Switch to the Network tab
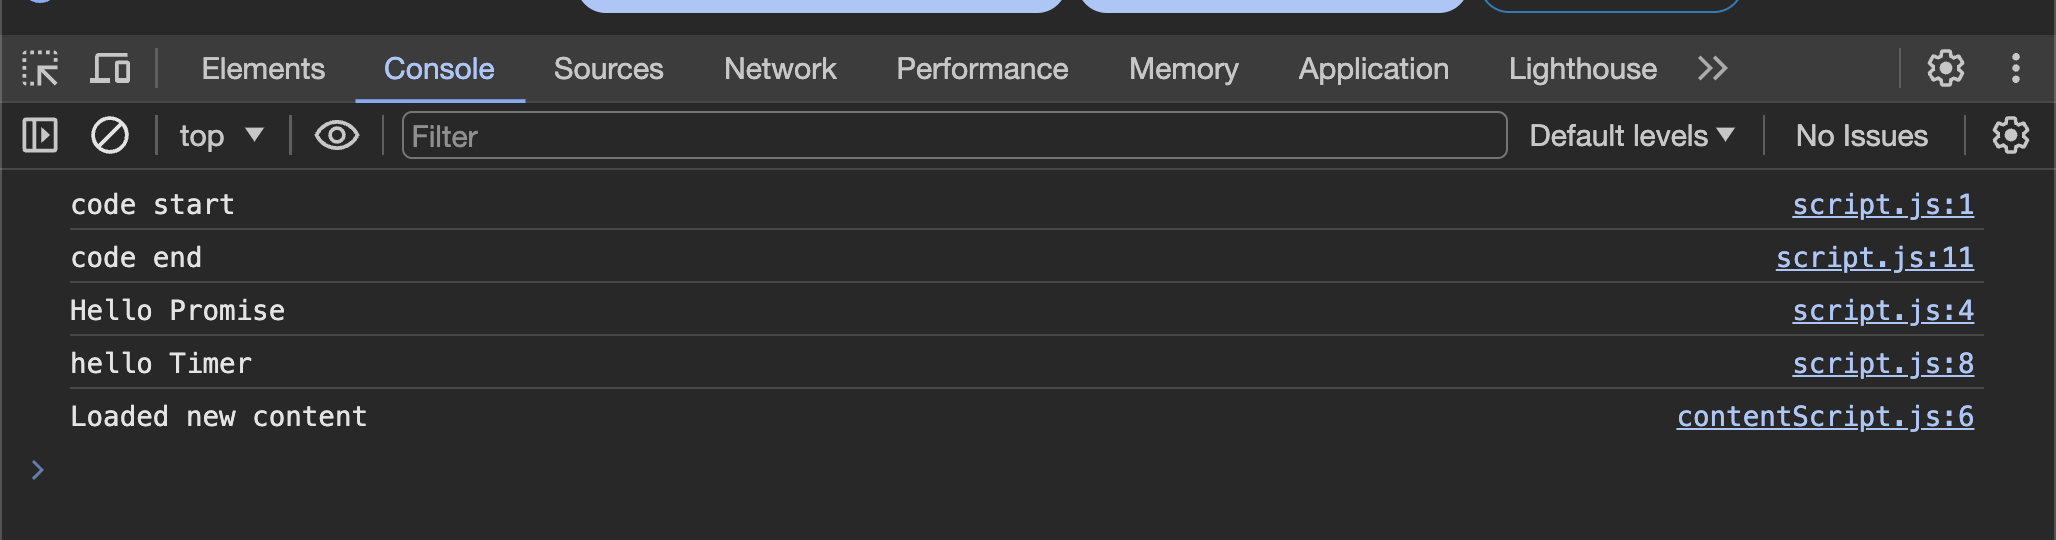This screenshot has height=540, width=2056. [780, 69]
